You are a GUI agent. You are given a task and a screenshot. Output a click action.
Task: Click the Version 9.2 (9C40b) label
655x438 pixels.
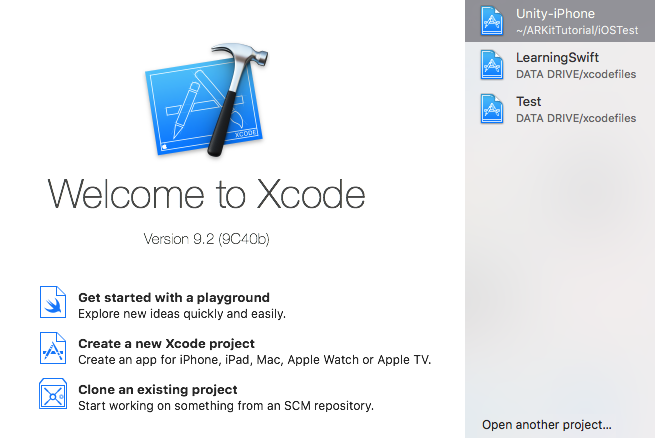tap(208, 241)
